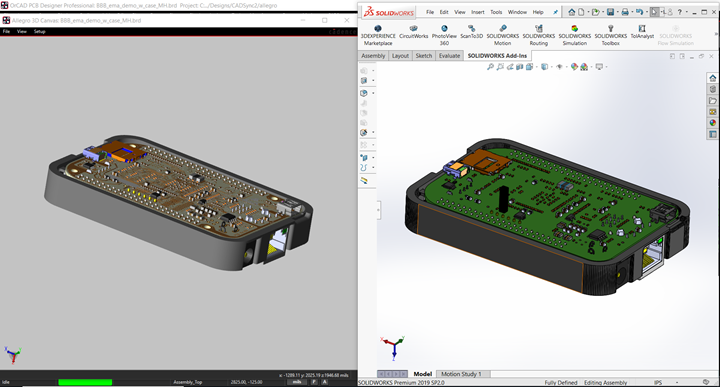Select the Model tab at bottom
720x387 pixels.
[422, 374]
